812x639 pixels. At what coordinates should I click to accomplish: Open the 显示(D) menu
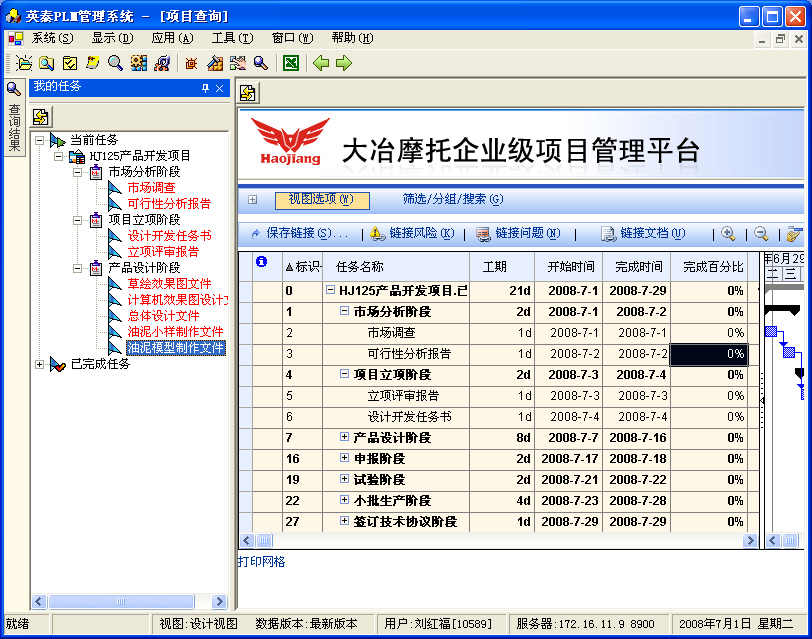(x=112, y=38)
